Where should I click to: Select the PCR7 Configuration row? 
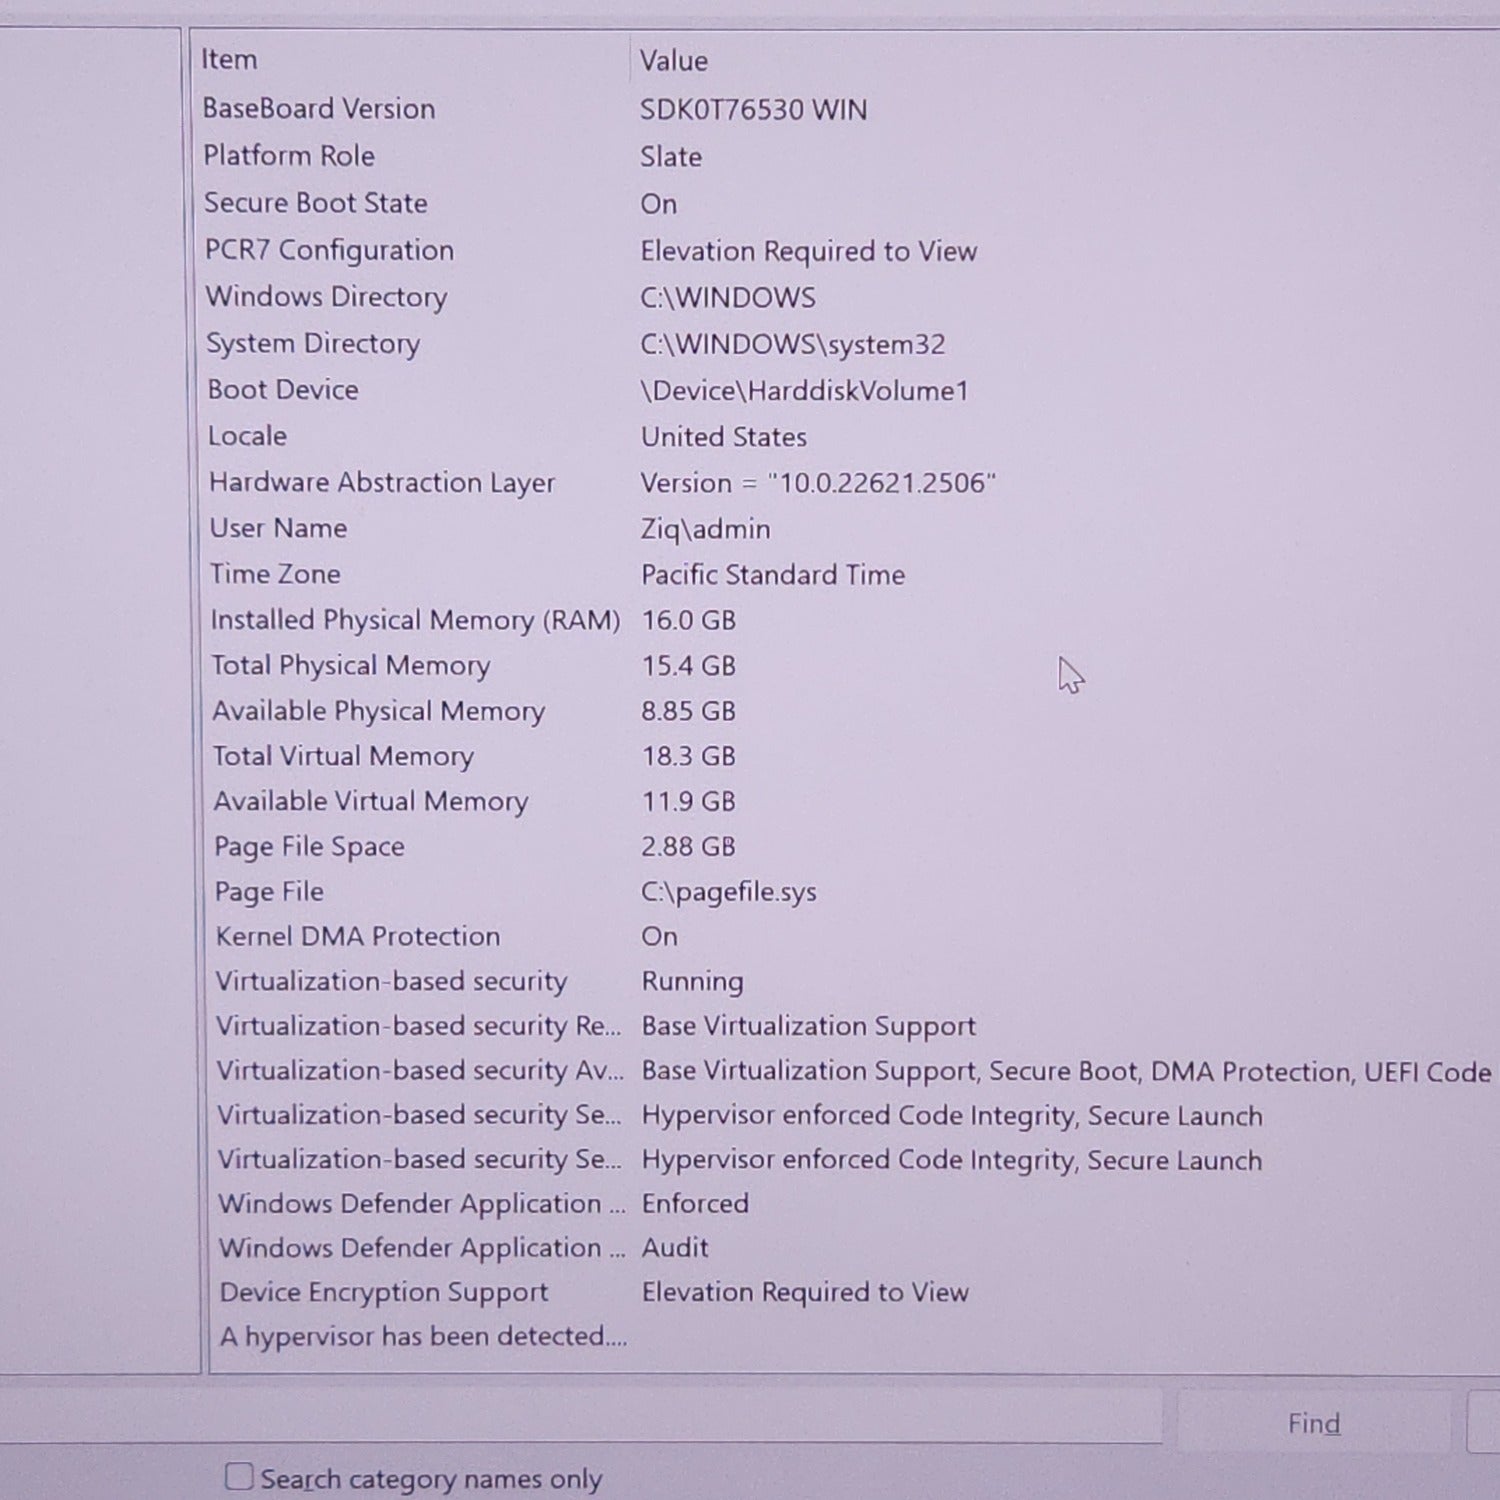329,250
